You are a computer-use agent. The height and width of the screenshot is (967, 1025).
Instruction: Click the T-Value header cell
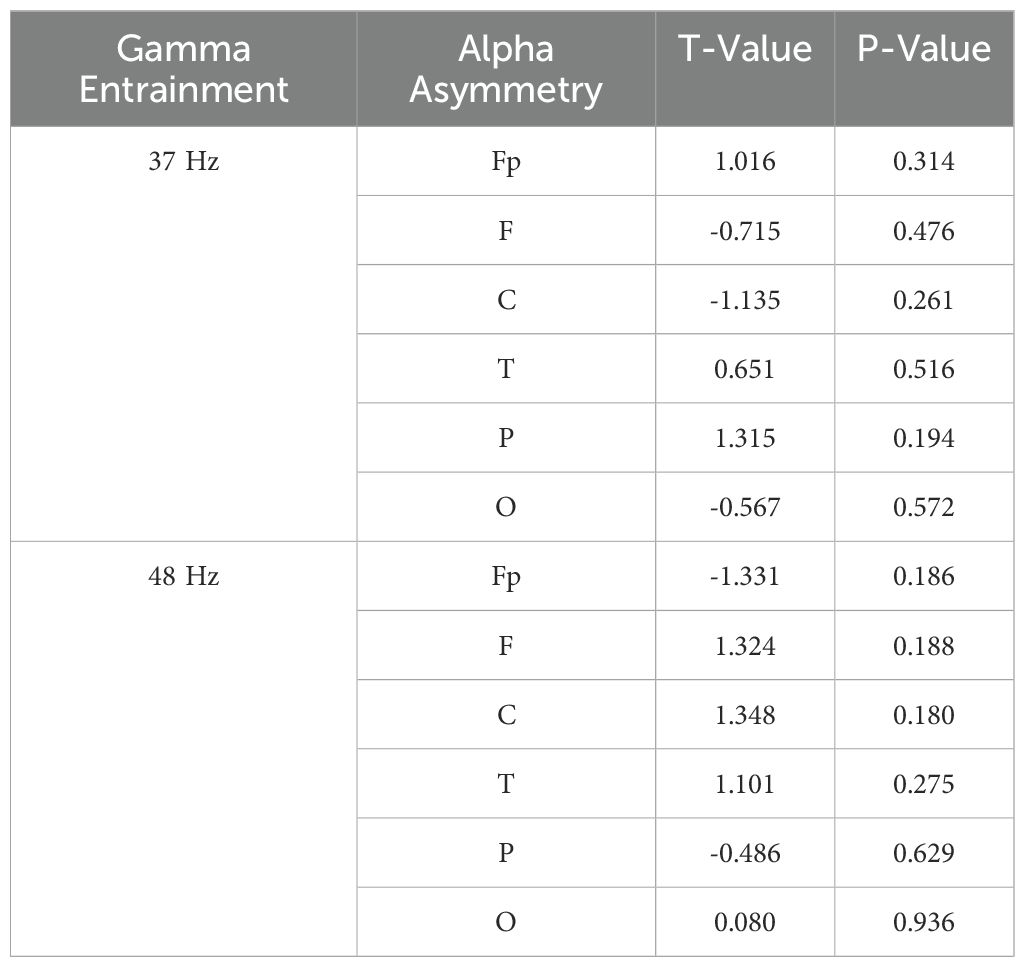(745, 69)
